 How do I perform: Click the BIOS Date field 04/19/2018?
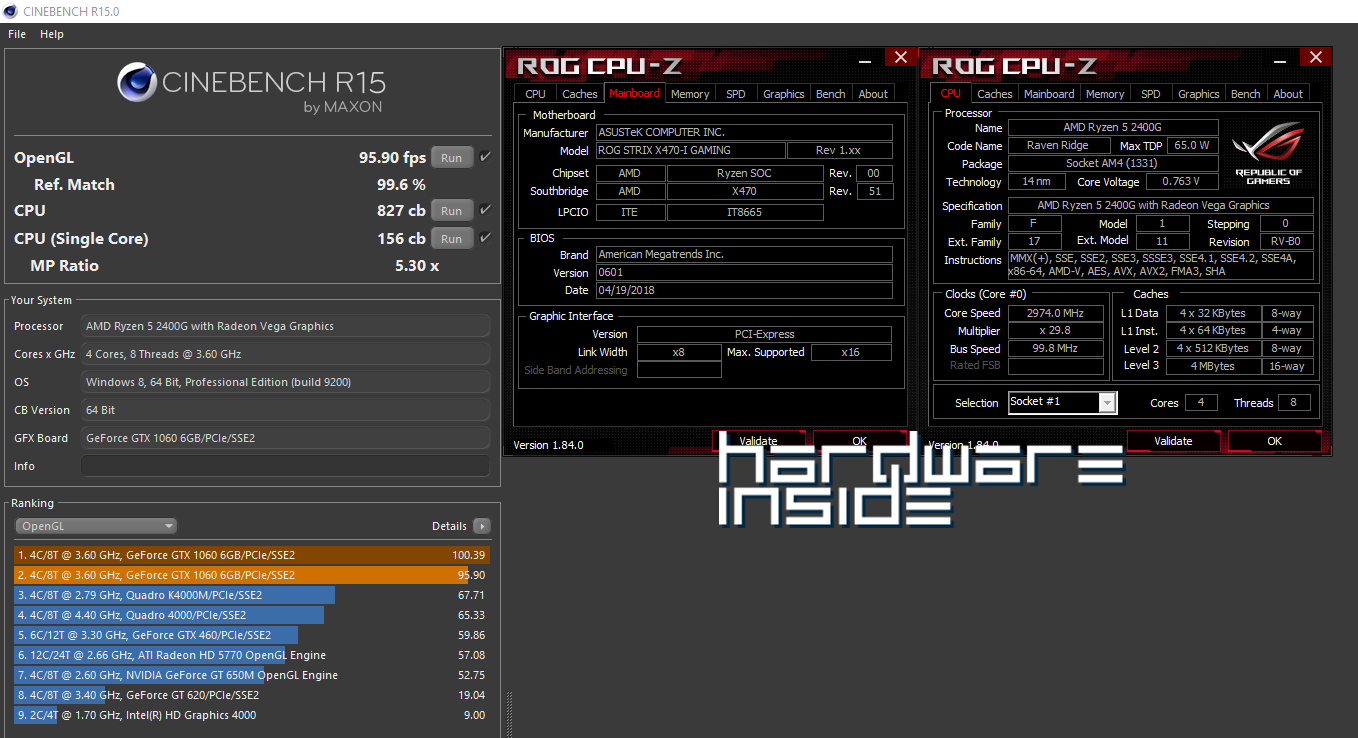(x=744, y=290)
